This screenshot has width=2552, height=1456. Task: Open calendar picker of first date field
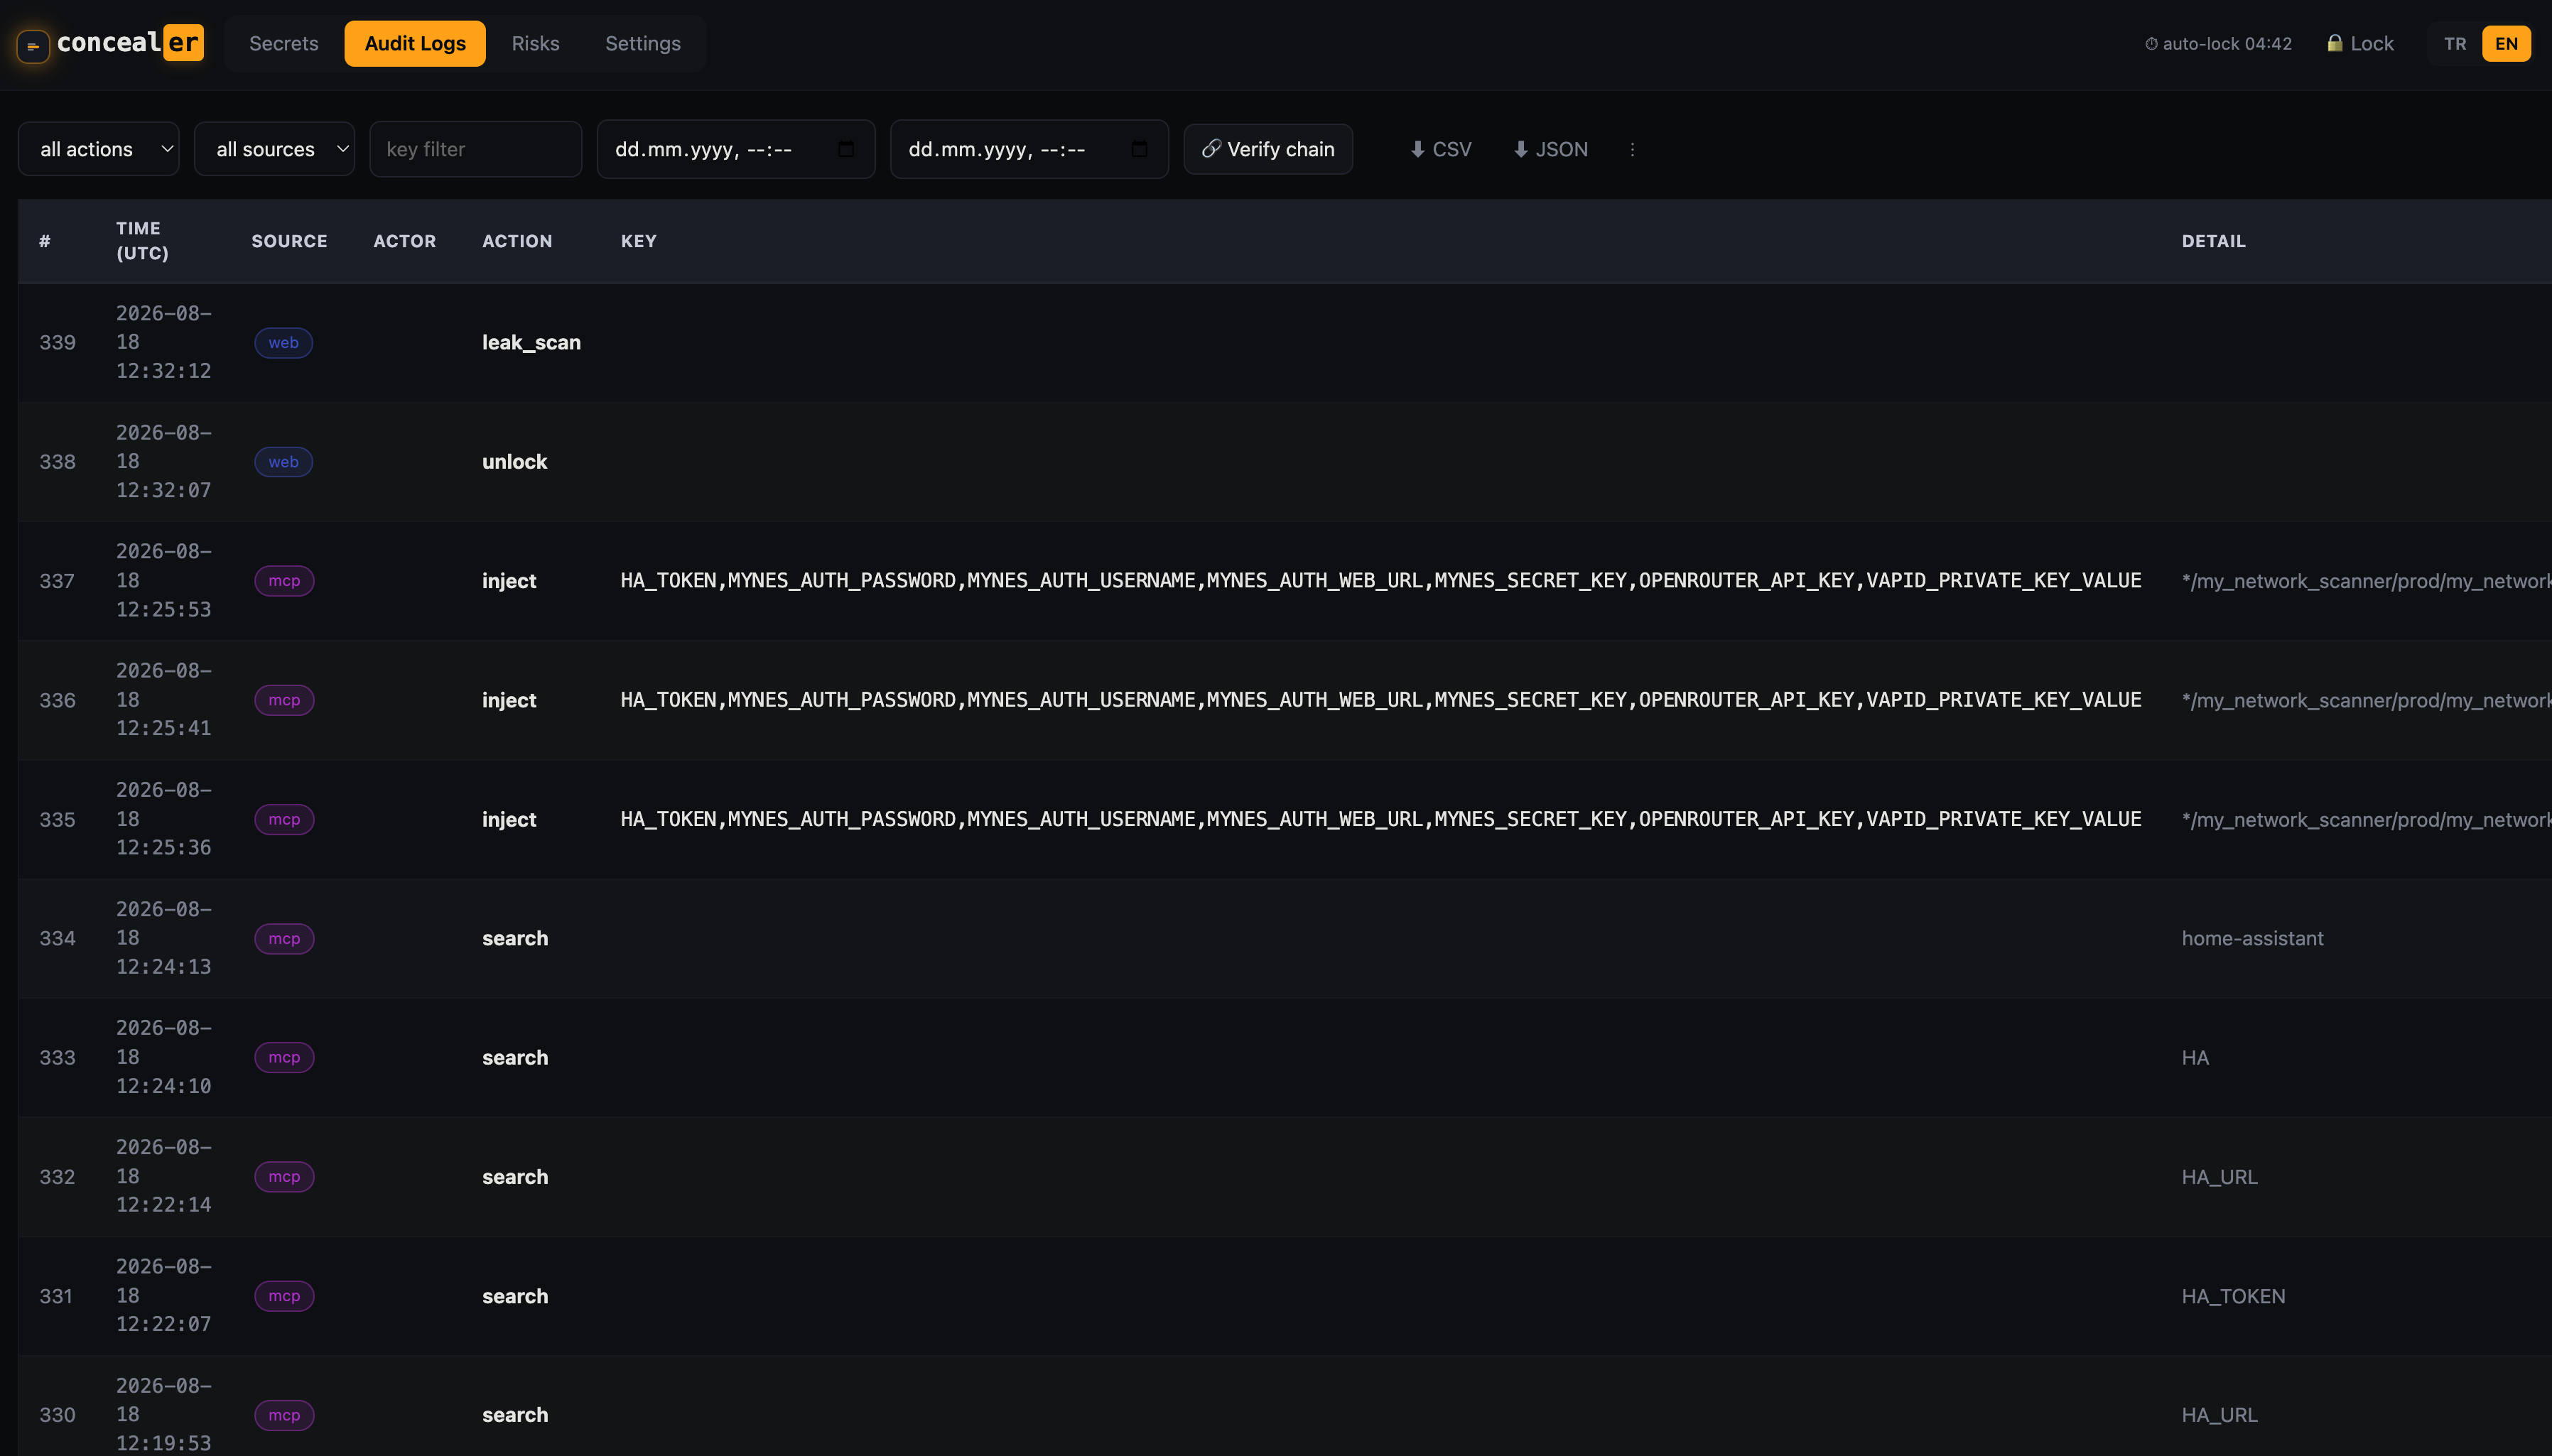pos(846,149)
